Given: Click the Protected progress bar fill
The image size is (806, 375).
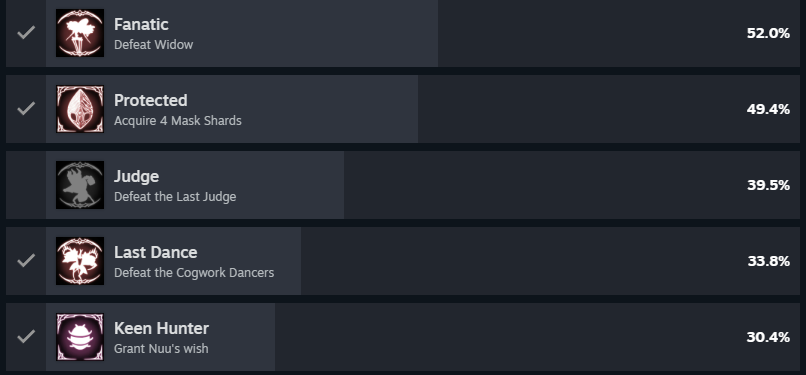Looking at the screenshot, I should pos(232,109).
